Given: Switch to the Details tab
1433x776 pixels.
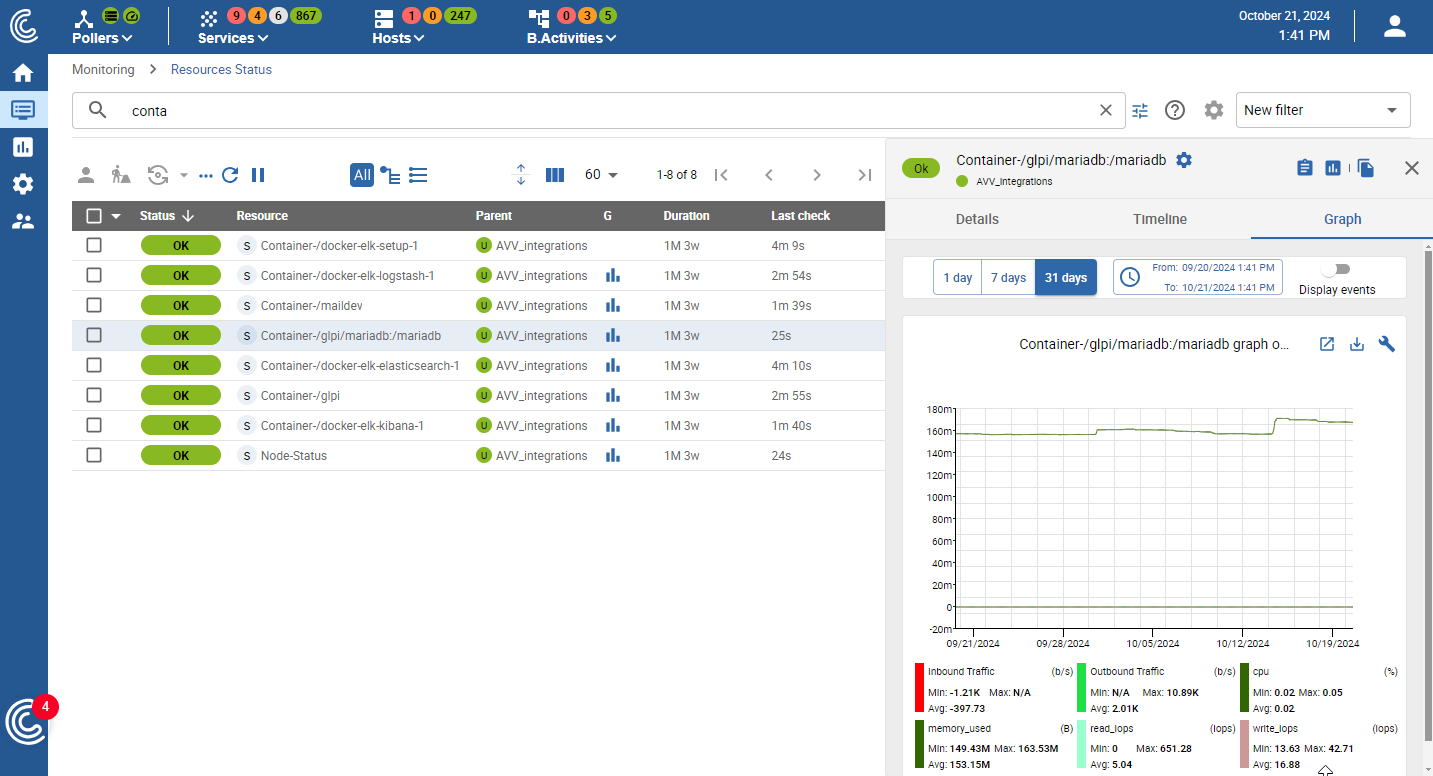Looking at the screenshot, I should pyautogui.click(x=977, y=219).
